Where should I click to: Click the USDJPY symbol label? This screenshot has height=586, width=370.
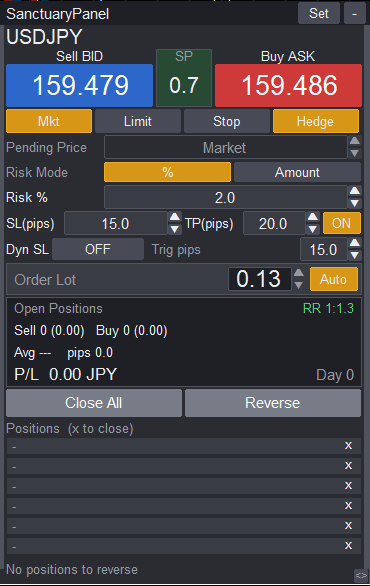(x=44, y=37)
